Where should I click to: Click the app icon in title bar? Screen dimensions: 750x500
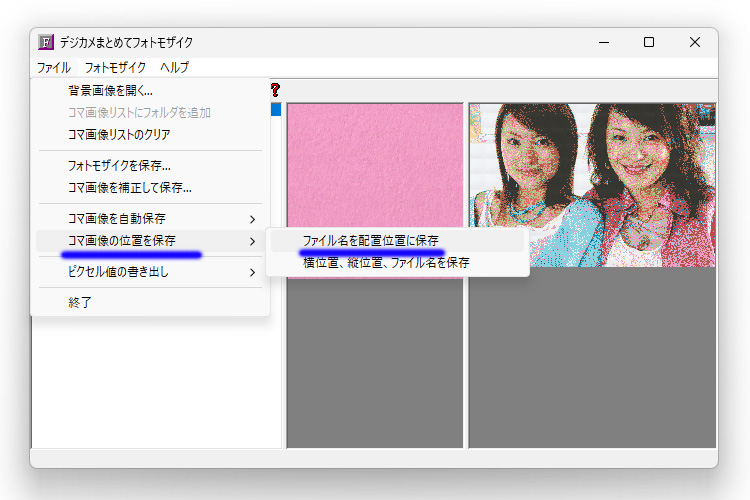pos(45,42)
